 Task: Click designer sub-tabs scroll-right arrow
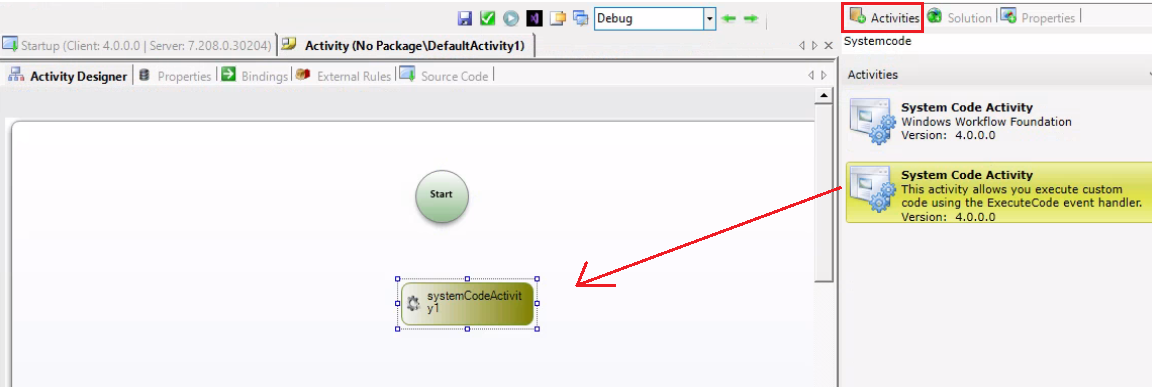tap(824, 75)
